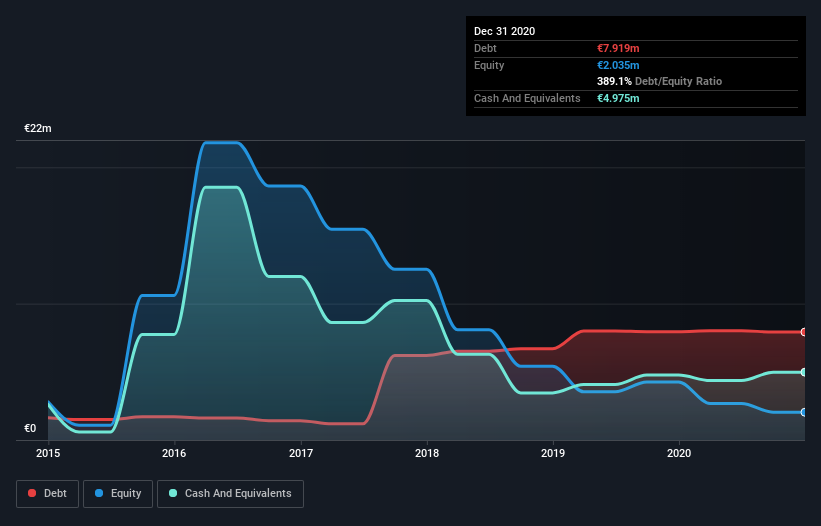Click the 2020 x-axis label
This screenshot has width=821, height=526.
[679, 453]
